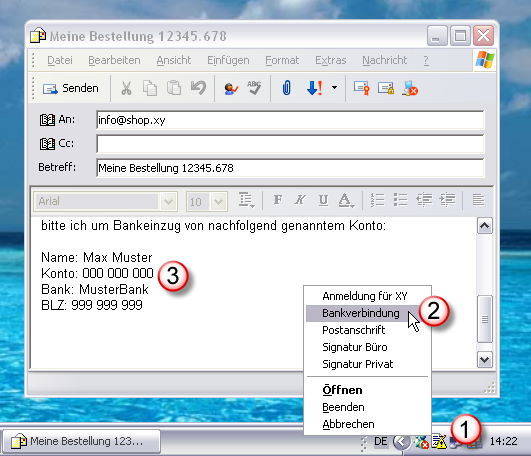The image size is (531, 456).
Task: Click the Work Offline toolbar icon
Action: [410, 88]
